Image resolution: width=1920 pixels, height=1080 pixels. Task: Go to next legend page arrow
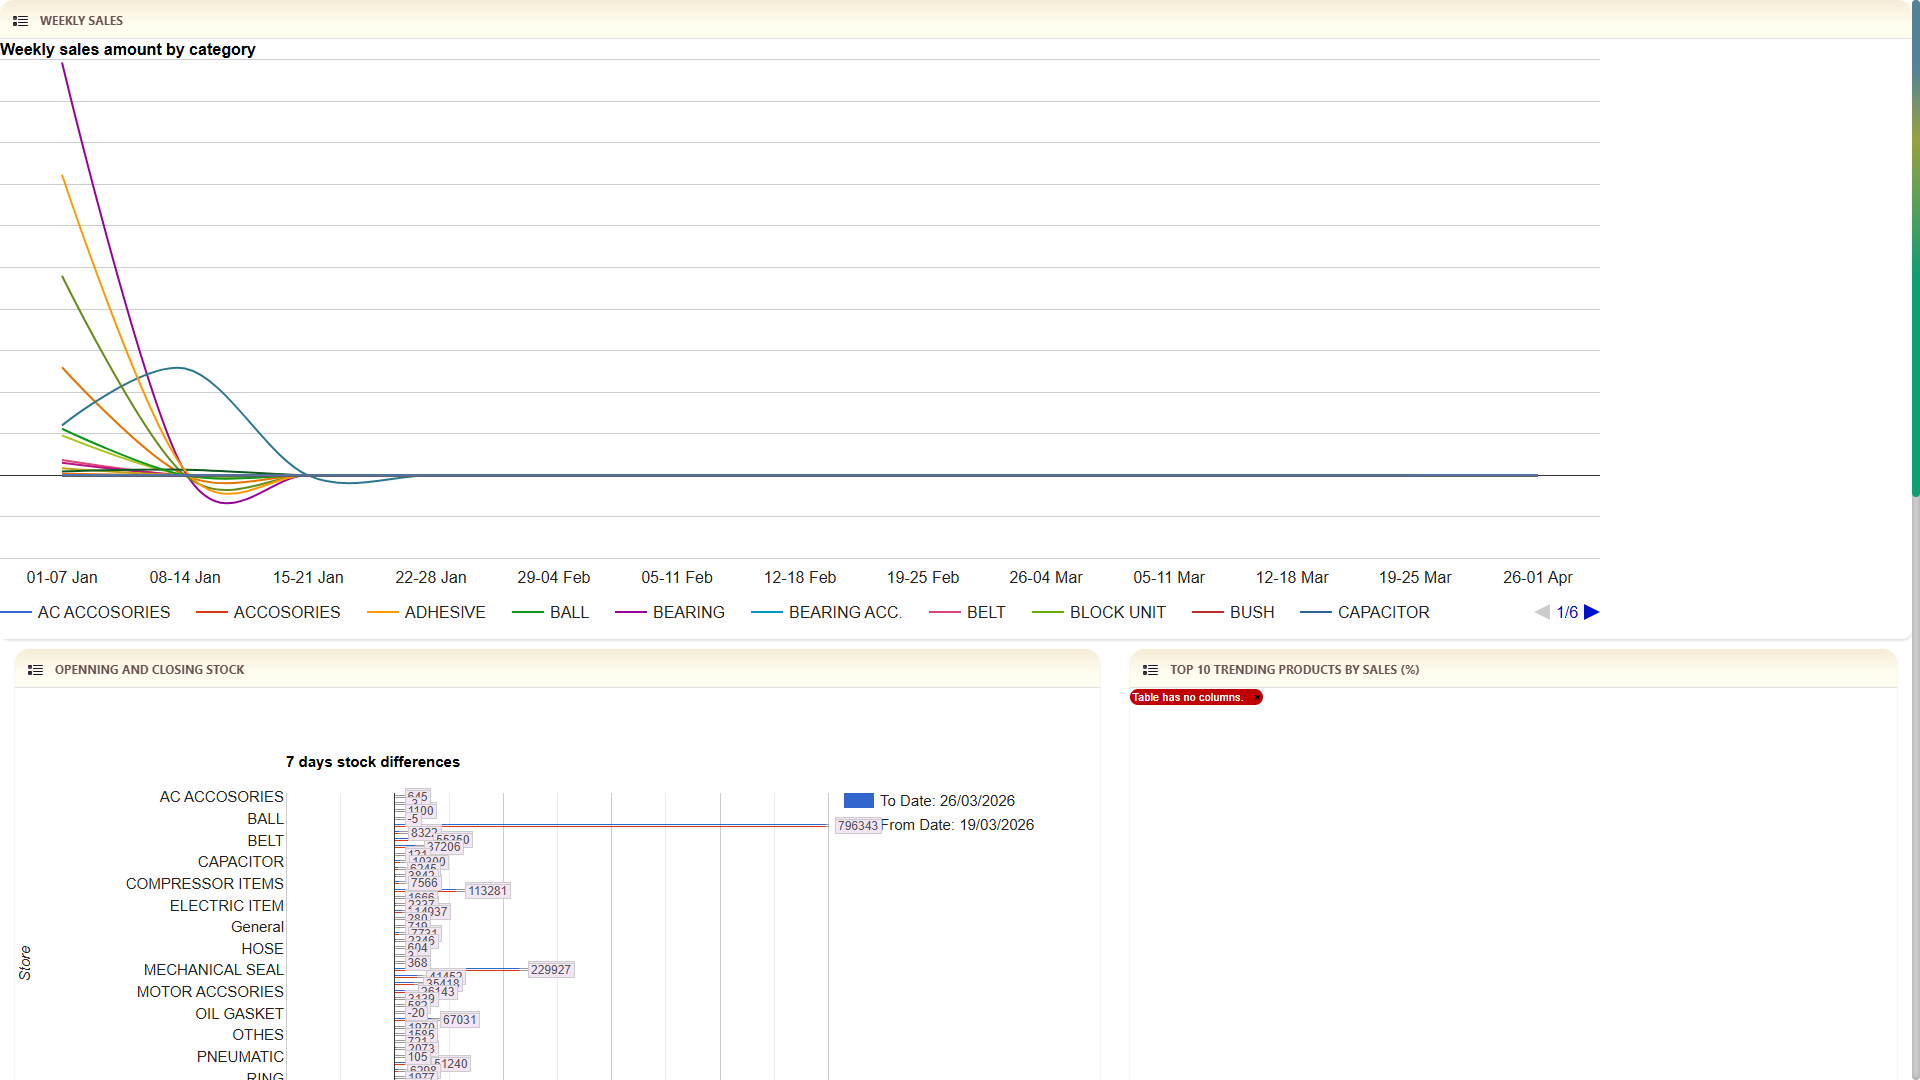1592,612
